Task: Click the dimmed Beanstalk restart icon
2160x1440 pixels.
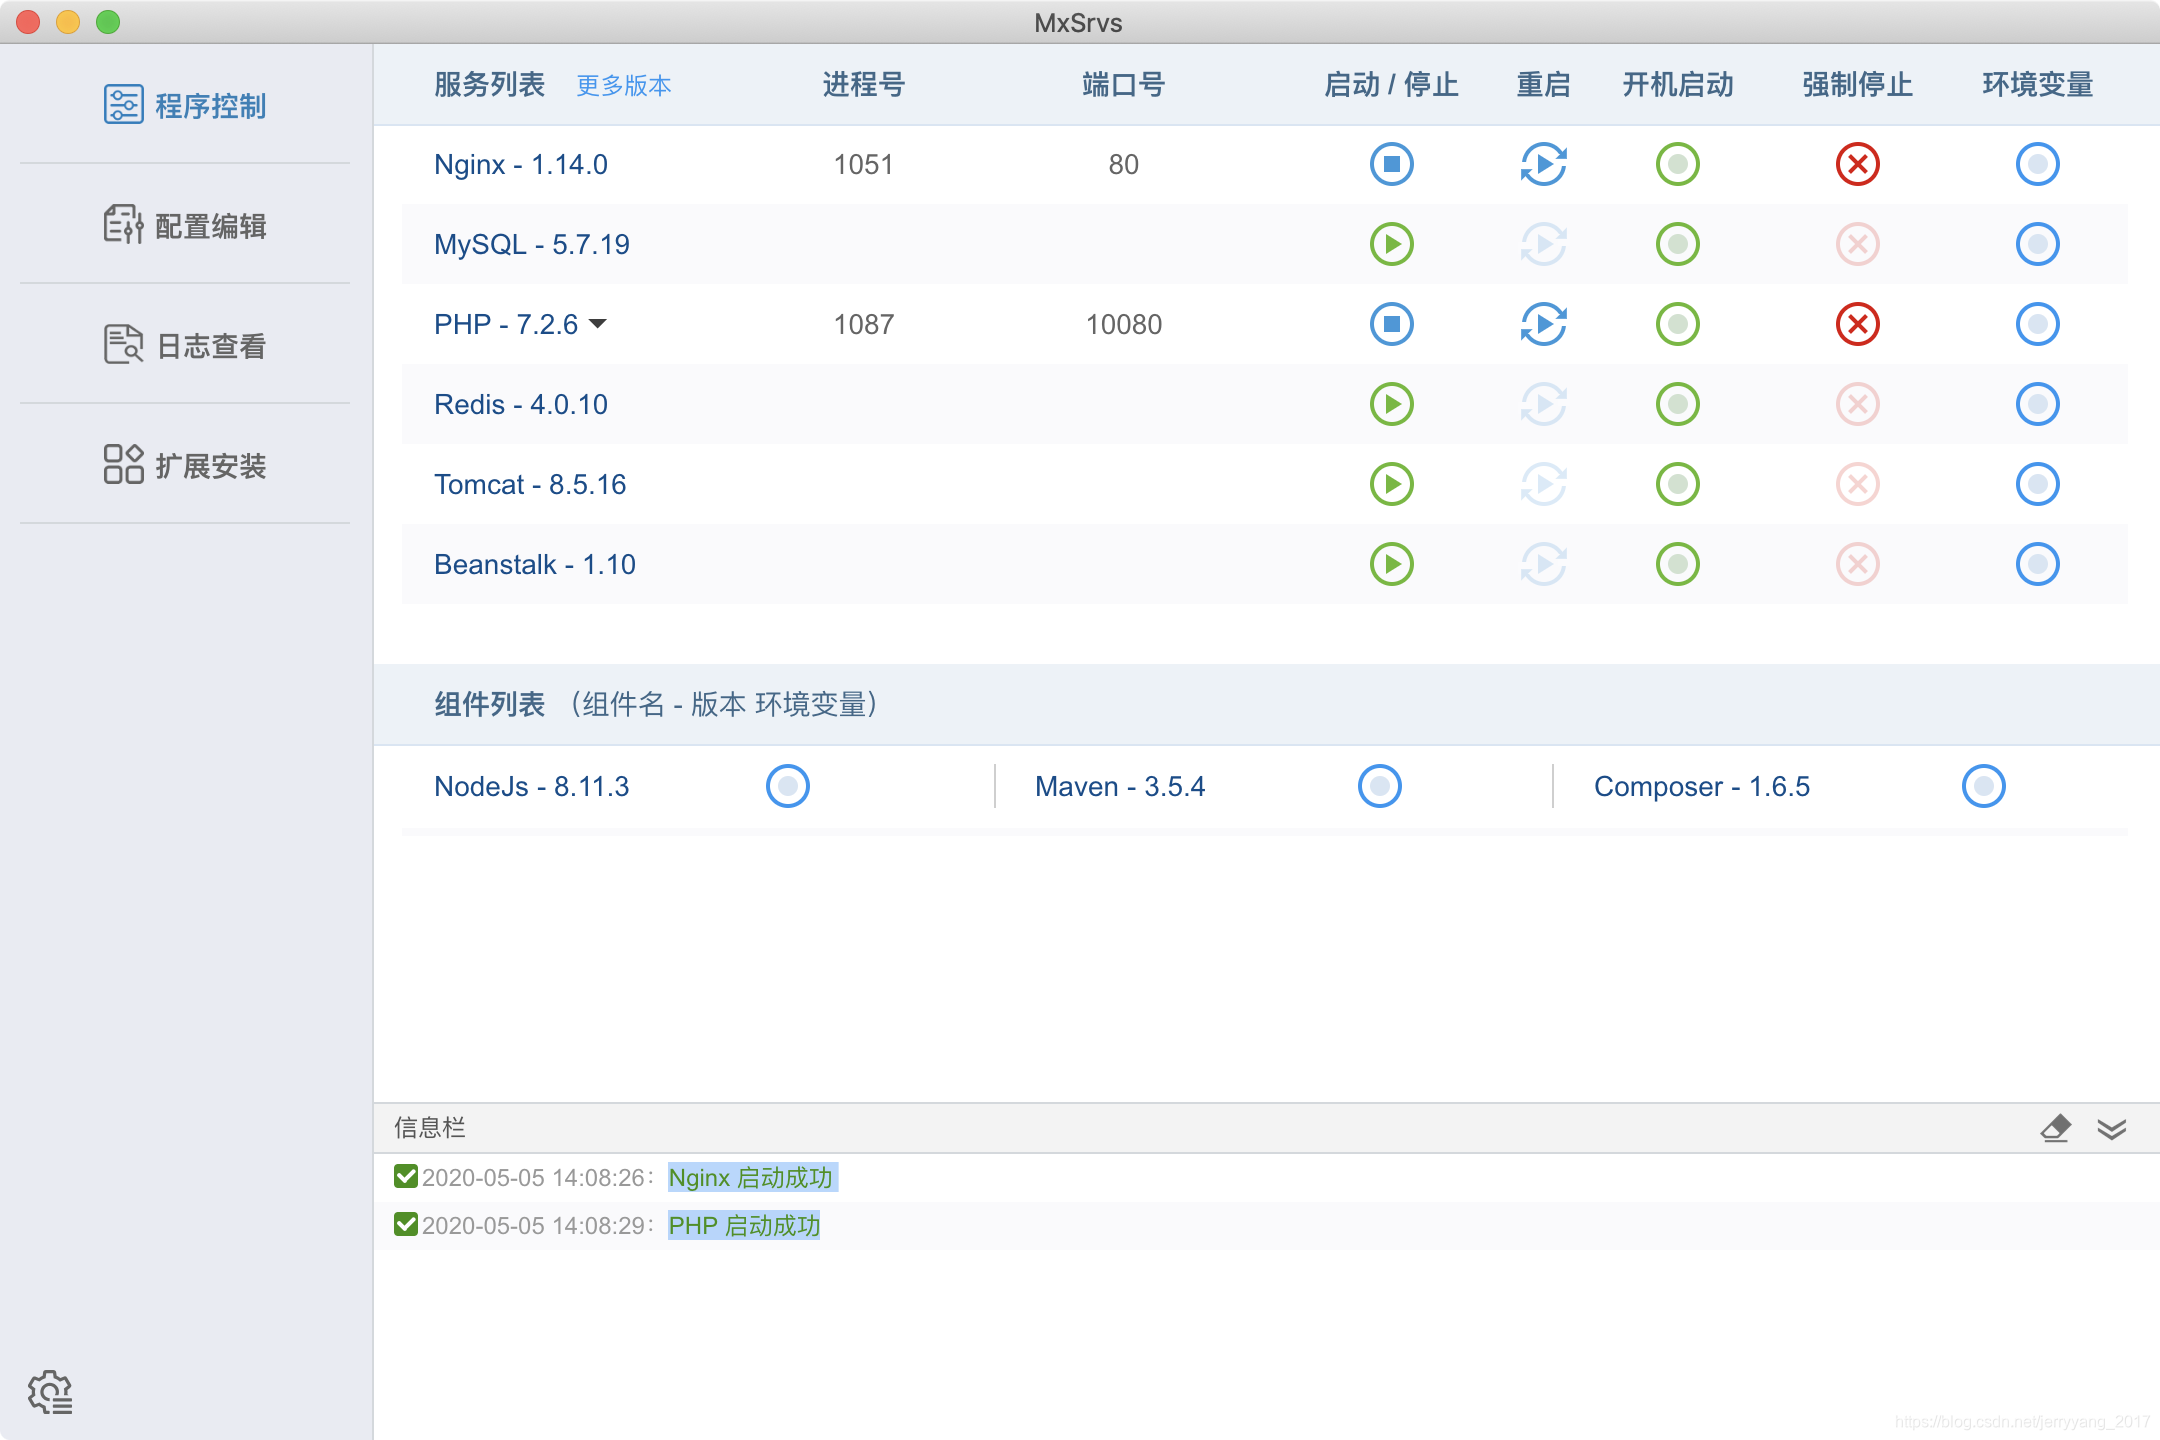Action: [1543, 564]
